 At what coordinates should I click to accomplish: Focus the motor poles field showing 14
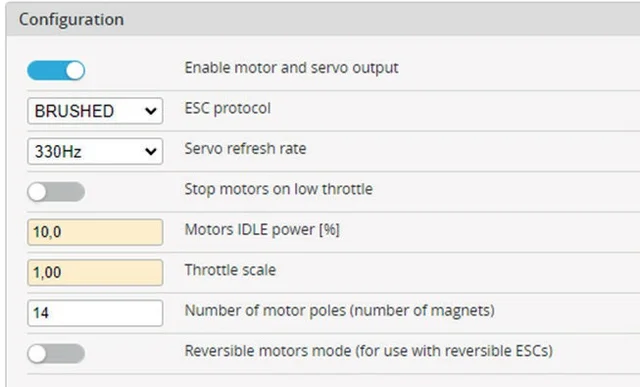click(95, 313)
